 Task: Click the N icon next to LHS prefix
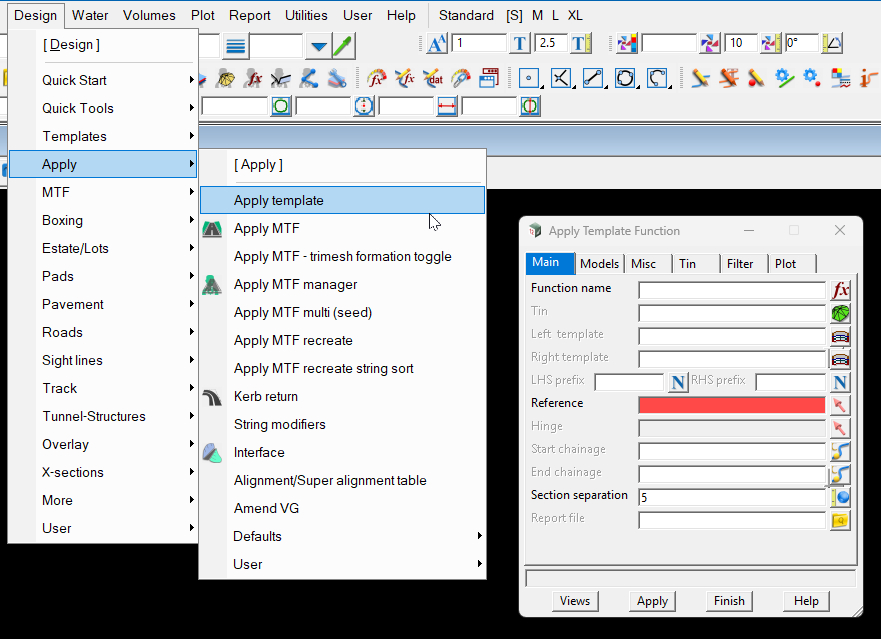[x=678, y=382]
